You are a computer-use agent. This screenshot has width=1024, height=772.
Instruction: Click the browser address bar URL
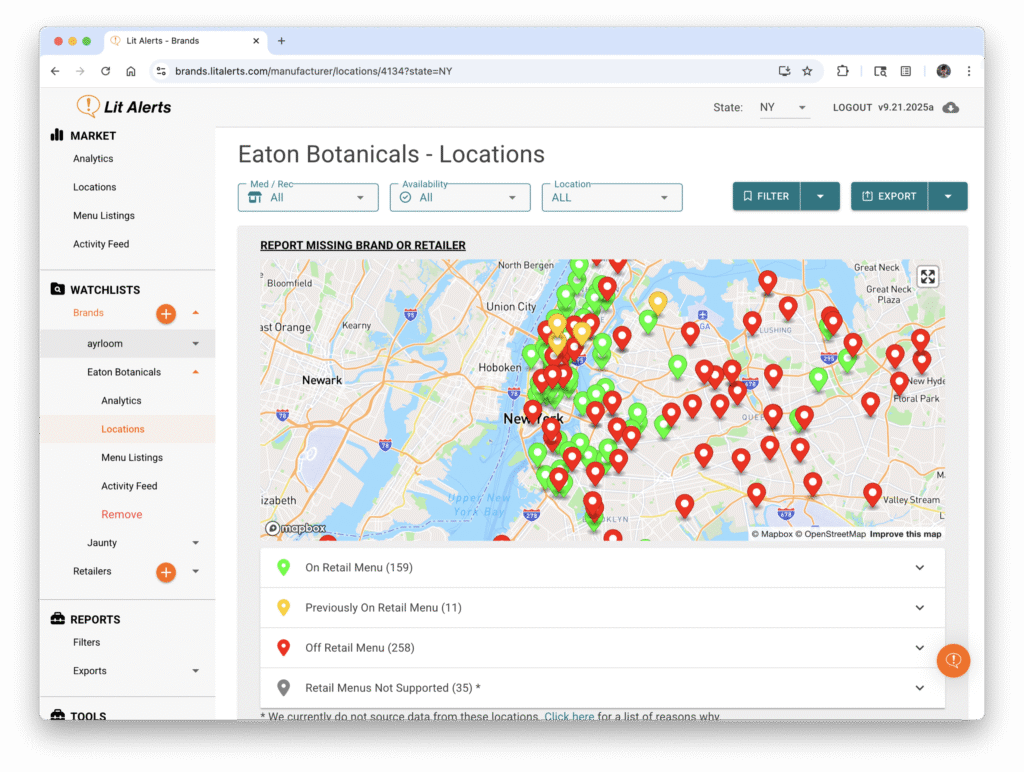tap(314, 71)
